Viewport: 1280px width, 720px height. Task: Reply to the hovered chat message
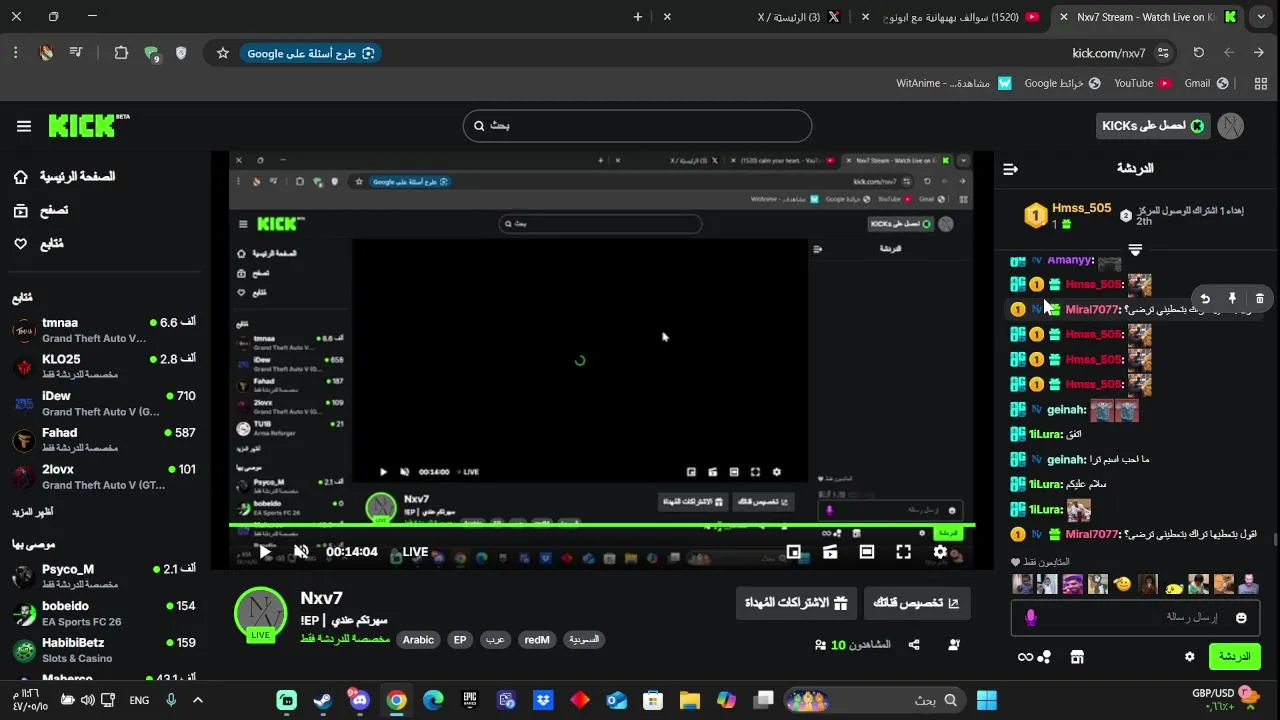pos(1205,298)
